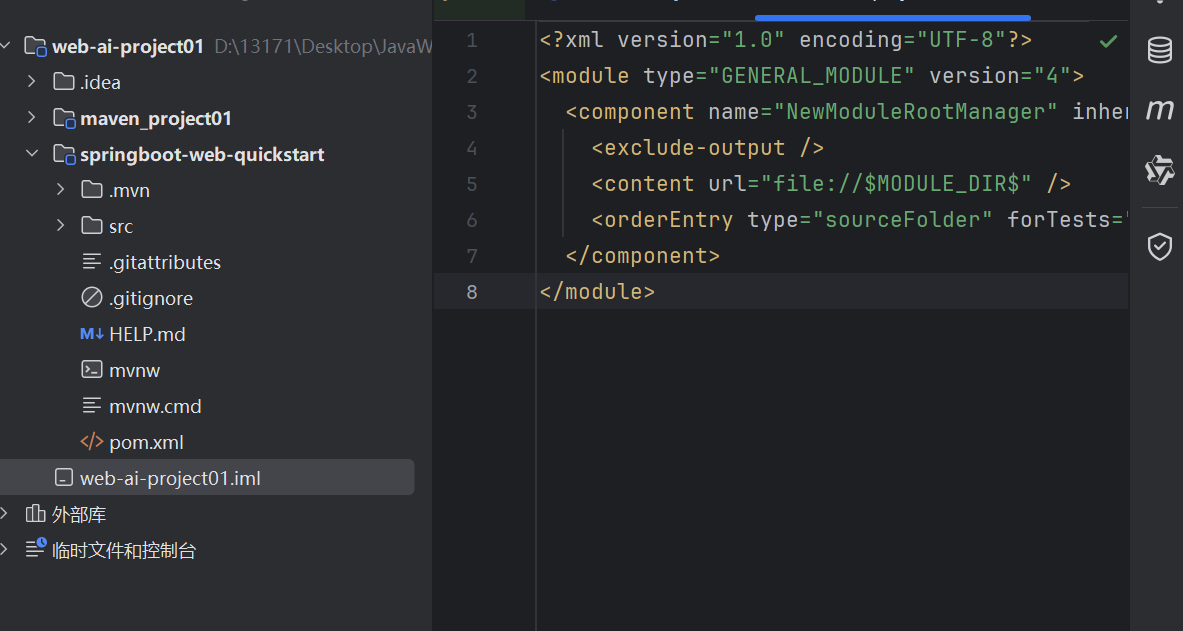1183x631 pixels.
Task: Select the src folder name
Action: (x=121, y=226)
